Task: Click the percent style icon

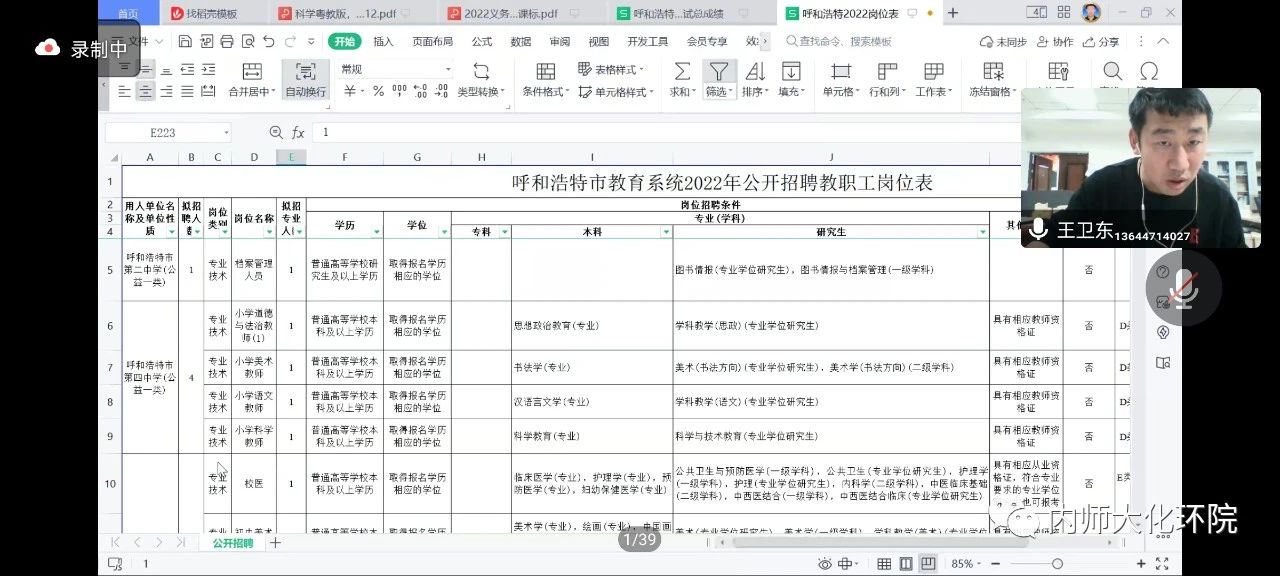Action: pyautogui.click(x=378, y=91)
